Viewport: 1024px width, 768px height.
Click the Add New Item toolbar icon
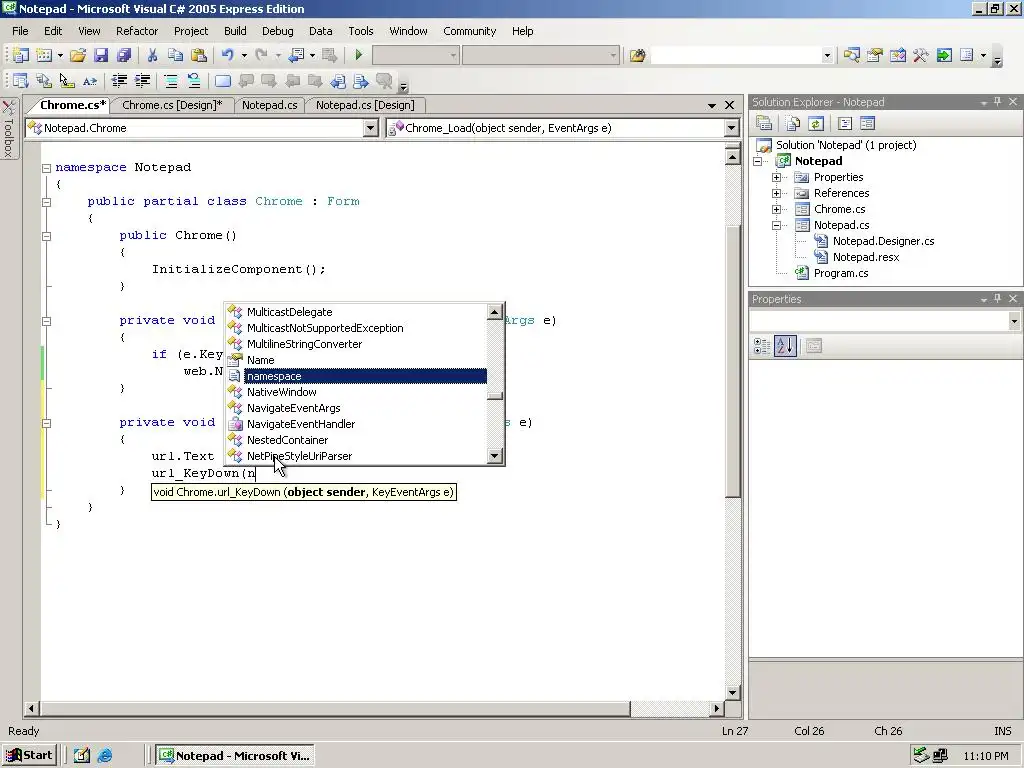(44, 56)
